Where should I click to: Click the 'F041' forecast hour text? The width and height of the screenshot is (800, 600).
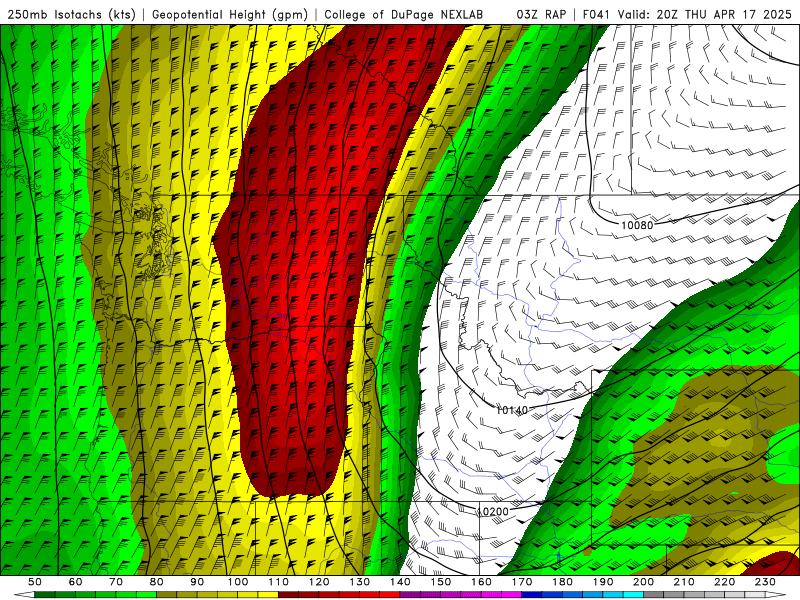pyautogui.click(x=596, y=14)
